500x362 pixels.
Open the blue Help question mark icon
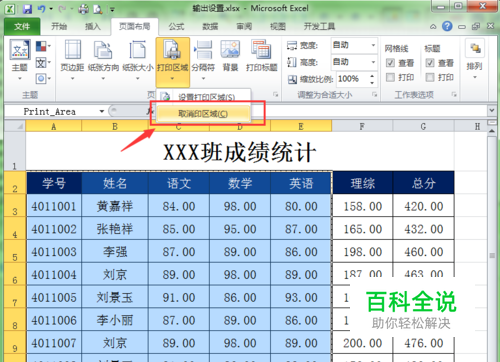coord(447,26)
